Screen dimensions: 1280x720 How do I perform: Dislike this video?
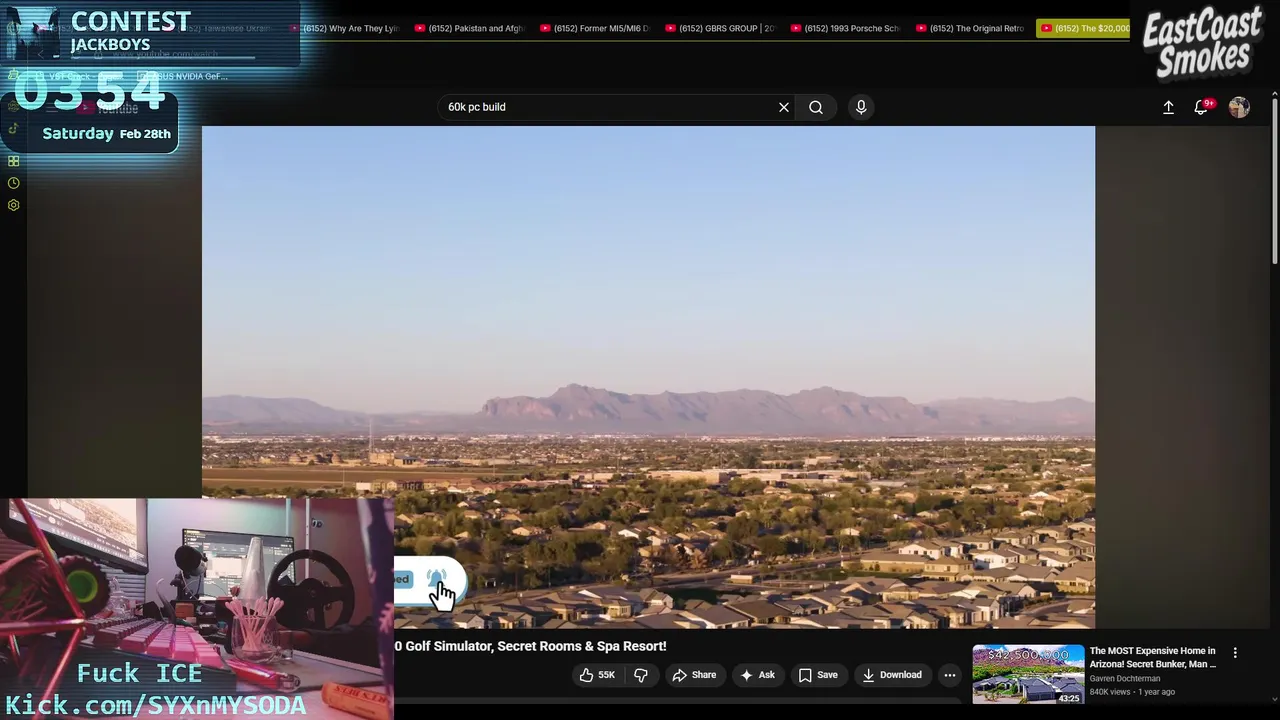tap(641, 675)
